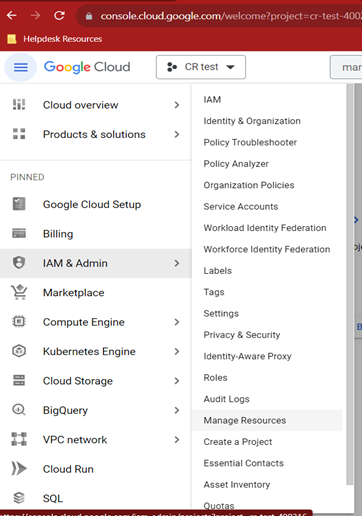Image resolution: width=362 pixels, height=516 pixels.
Task: Choose IAM in the submenu
Action: coord(212,99)
